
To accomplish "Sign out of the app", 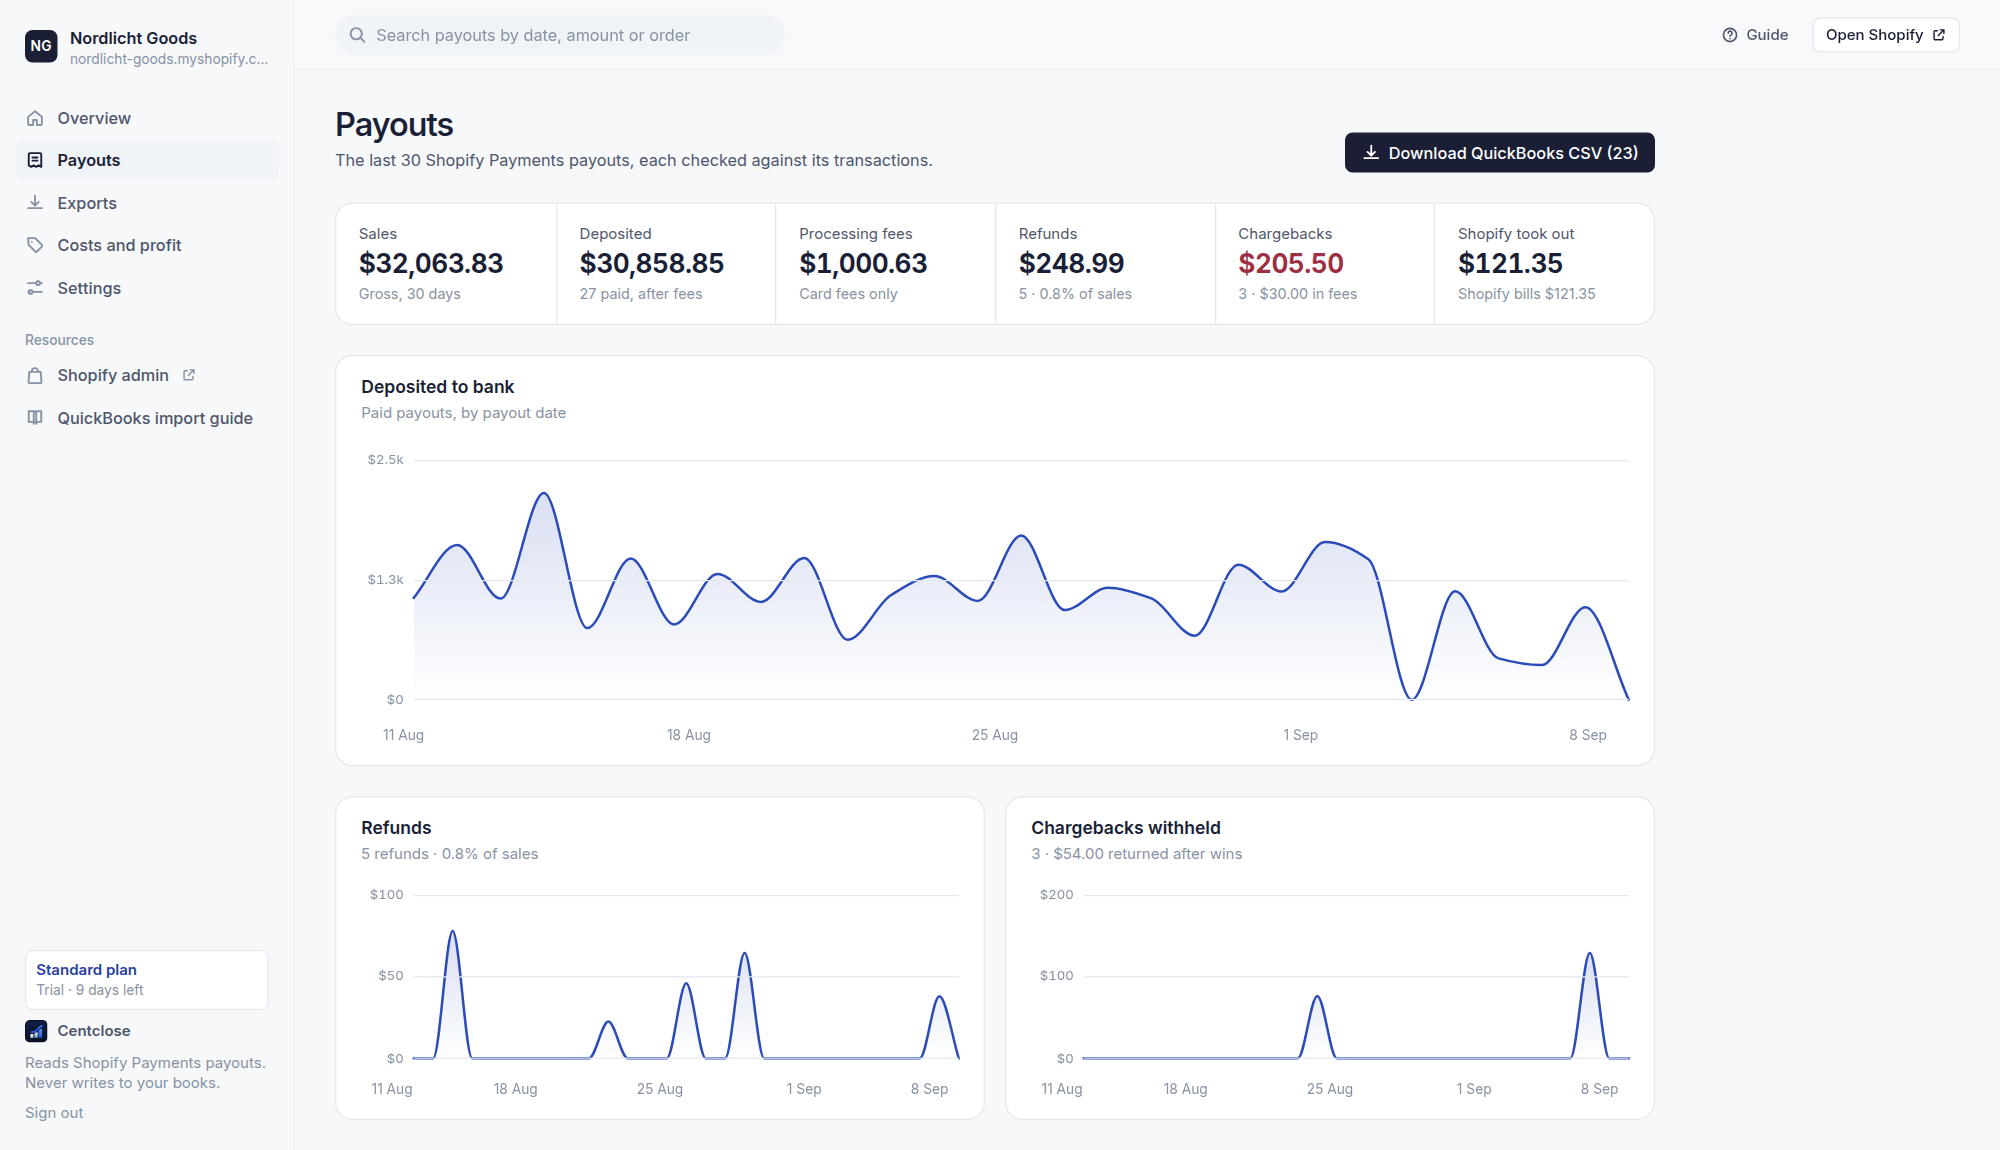I will point(54,1113).
